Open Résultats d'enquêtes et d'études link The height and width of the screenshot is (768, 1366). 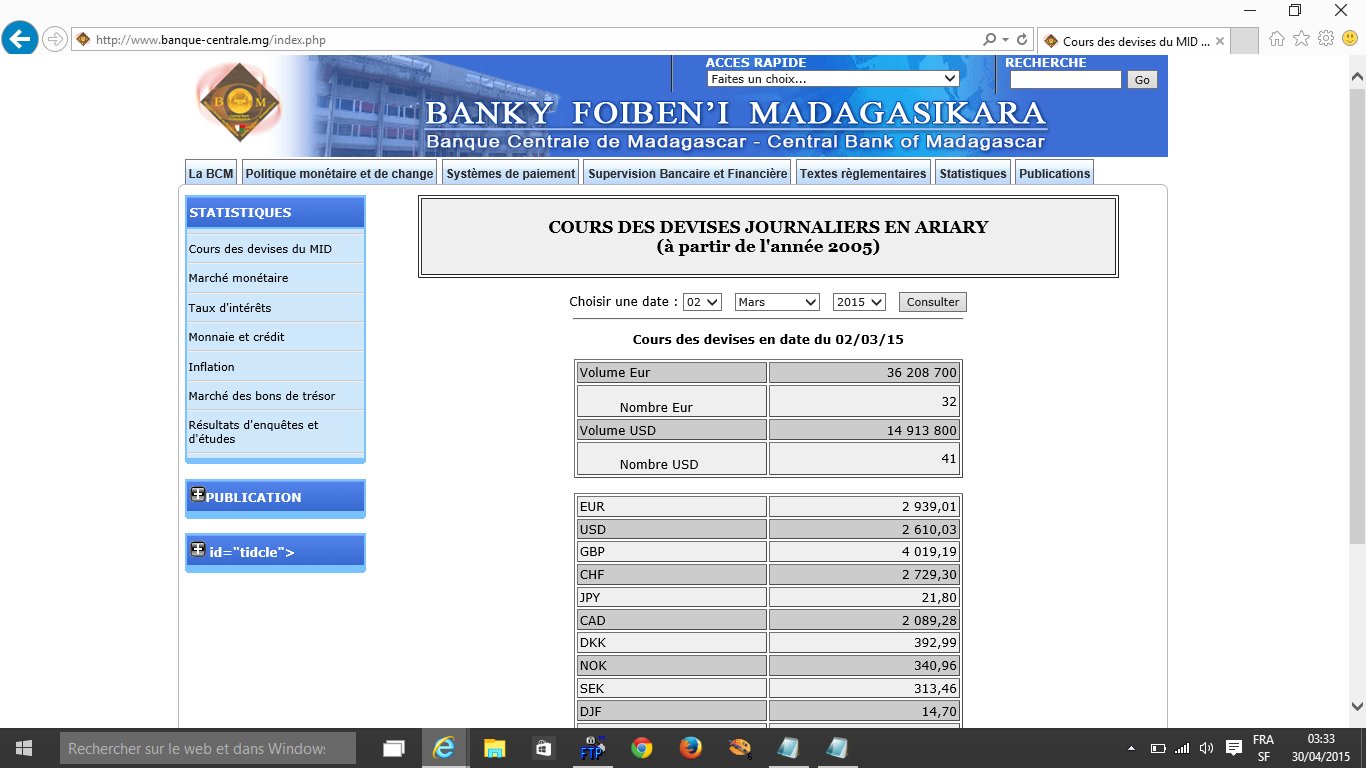tap(254, 432)
